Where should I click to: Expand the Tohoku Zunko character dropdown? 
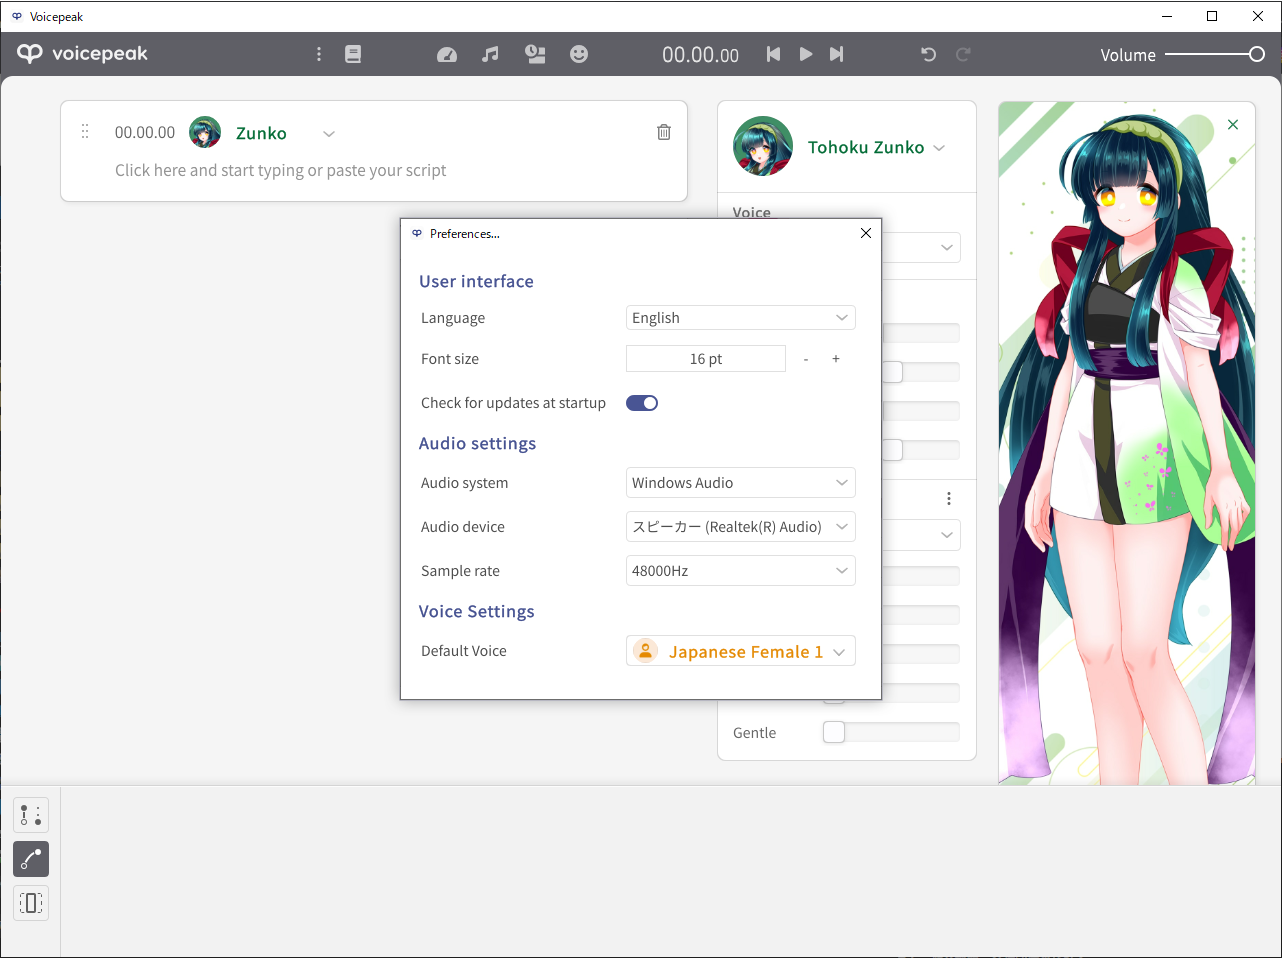[939, 148]
